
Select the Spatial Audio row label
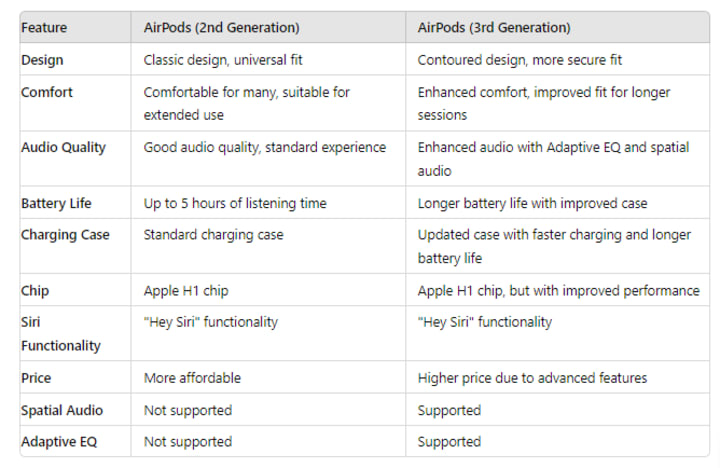tap(62, 410)
